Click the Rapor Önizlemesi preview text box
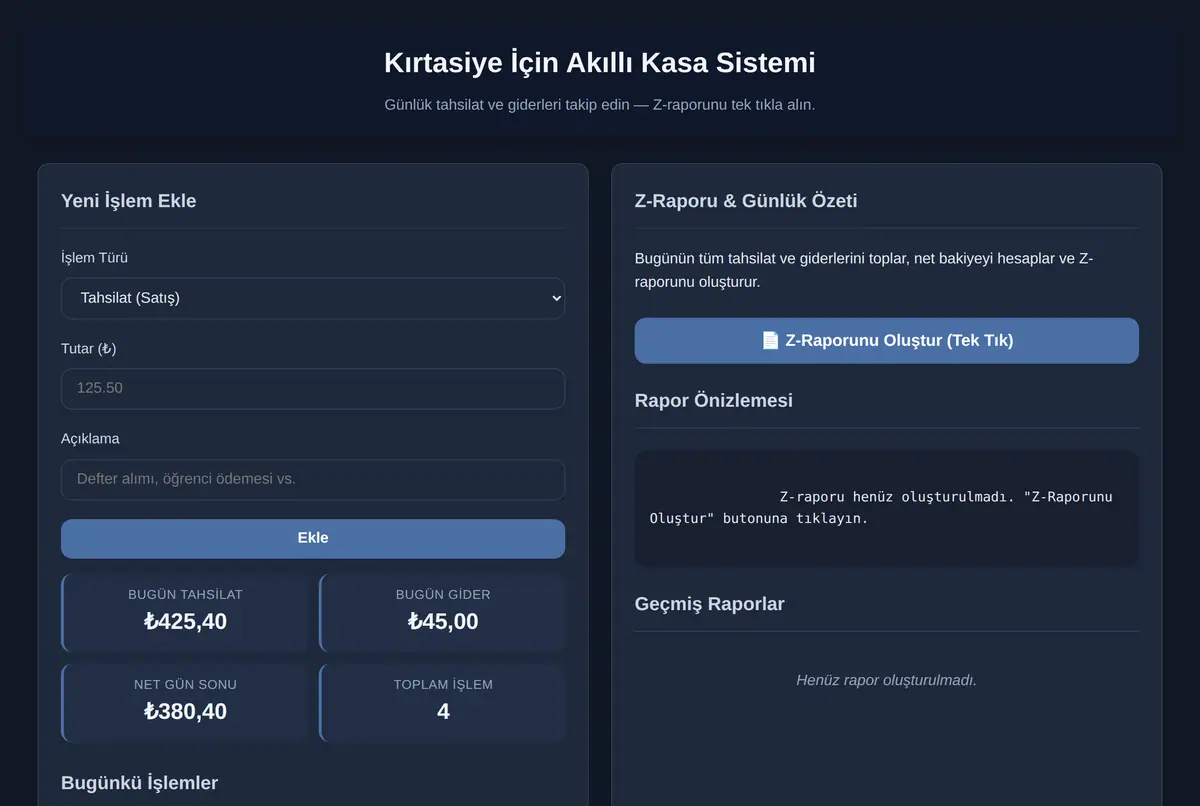 (887, 508)
